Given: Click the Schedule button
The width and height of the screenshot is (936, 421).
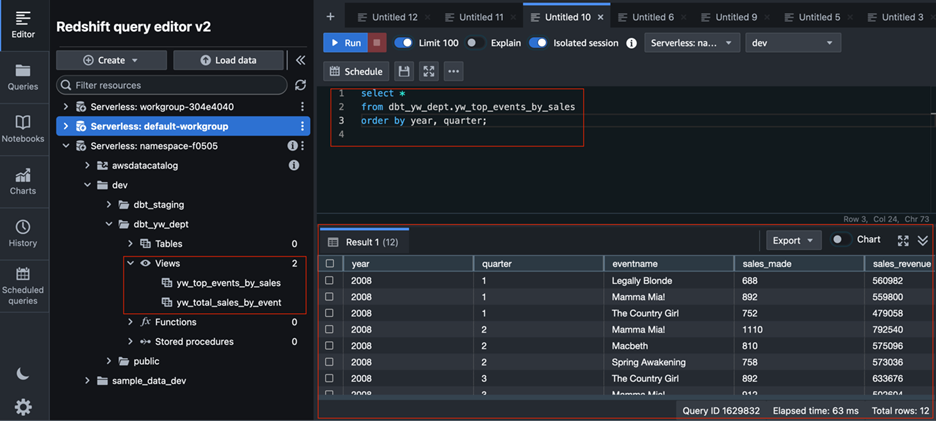Looking at the screenshot, I should click(356, 72).
